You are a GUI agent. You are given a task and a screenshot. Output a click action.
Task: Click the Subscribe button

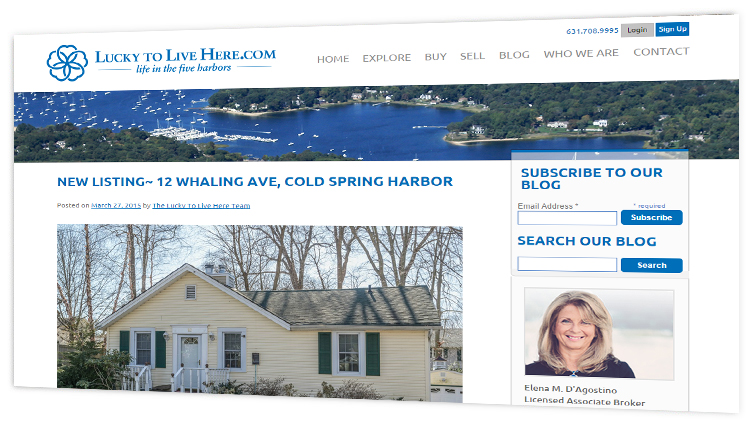click(652, 217)
